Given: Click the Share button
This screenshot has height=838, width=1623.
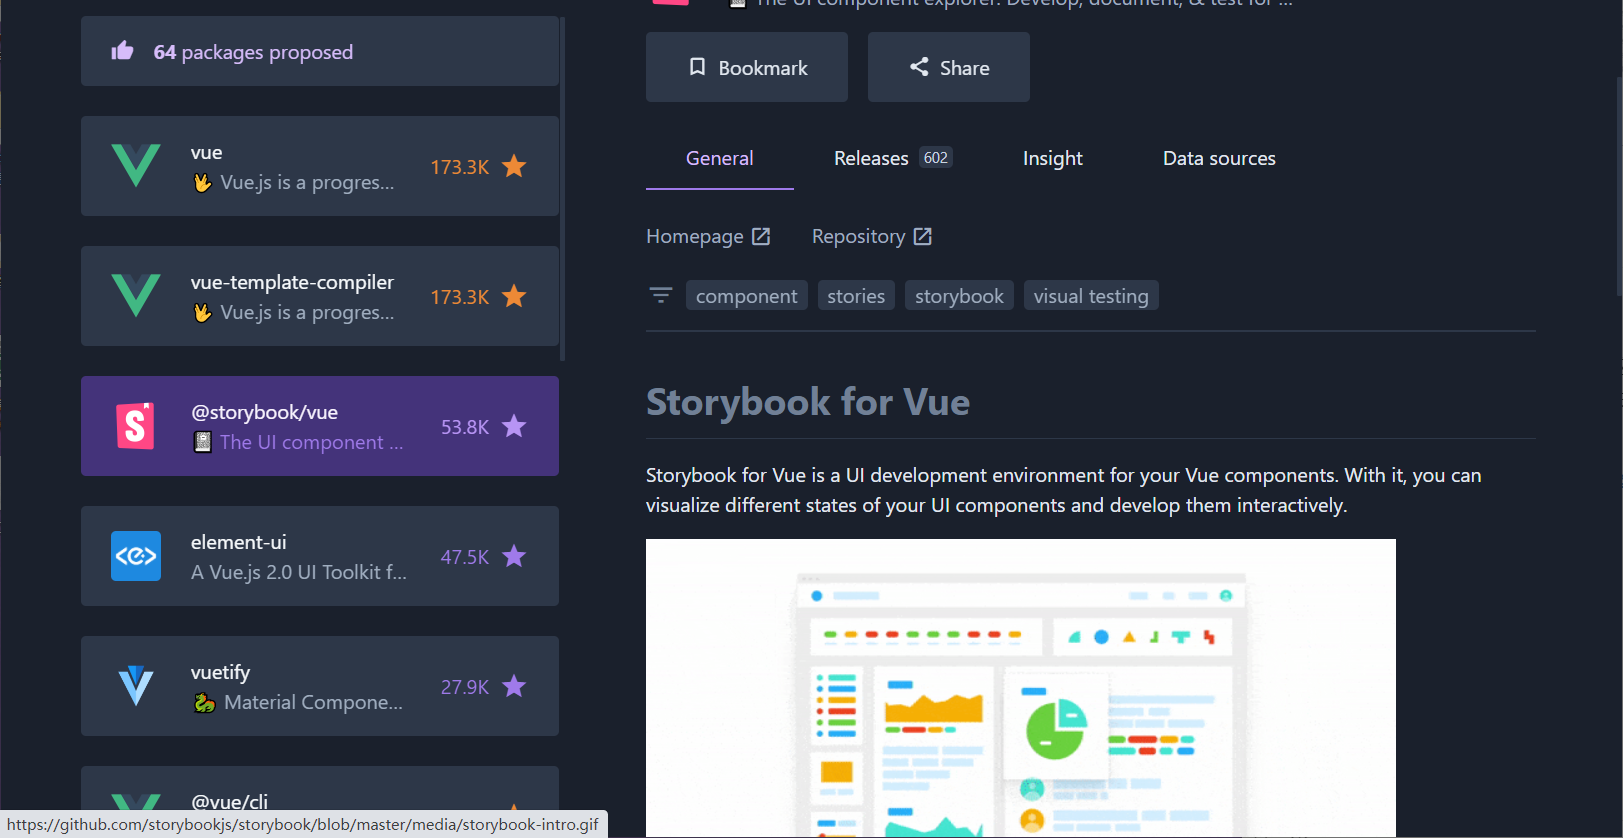Looking at the screenshot, I should tap(949, 67).
